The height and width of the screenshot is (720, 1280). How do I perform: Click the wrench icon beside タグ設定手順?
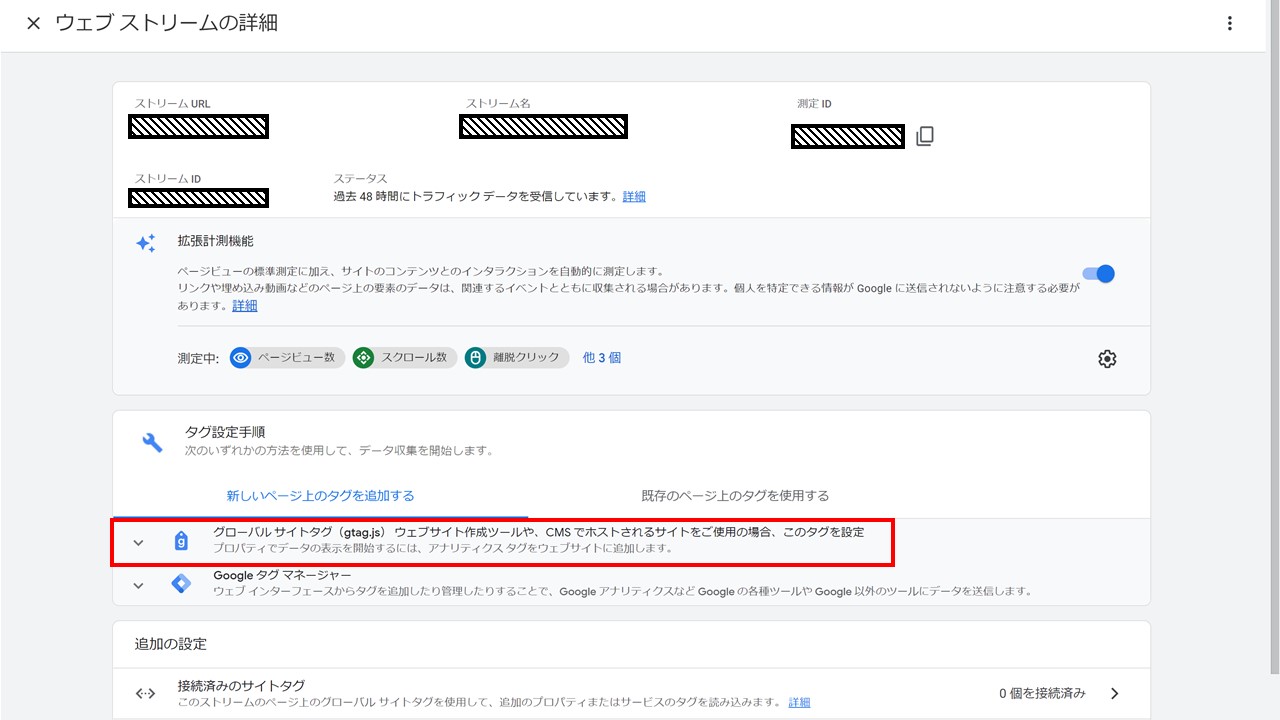[153, 442]
